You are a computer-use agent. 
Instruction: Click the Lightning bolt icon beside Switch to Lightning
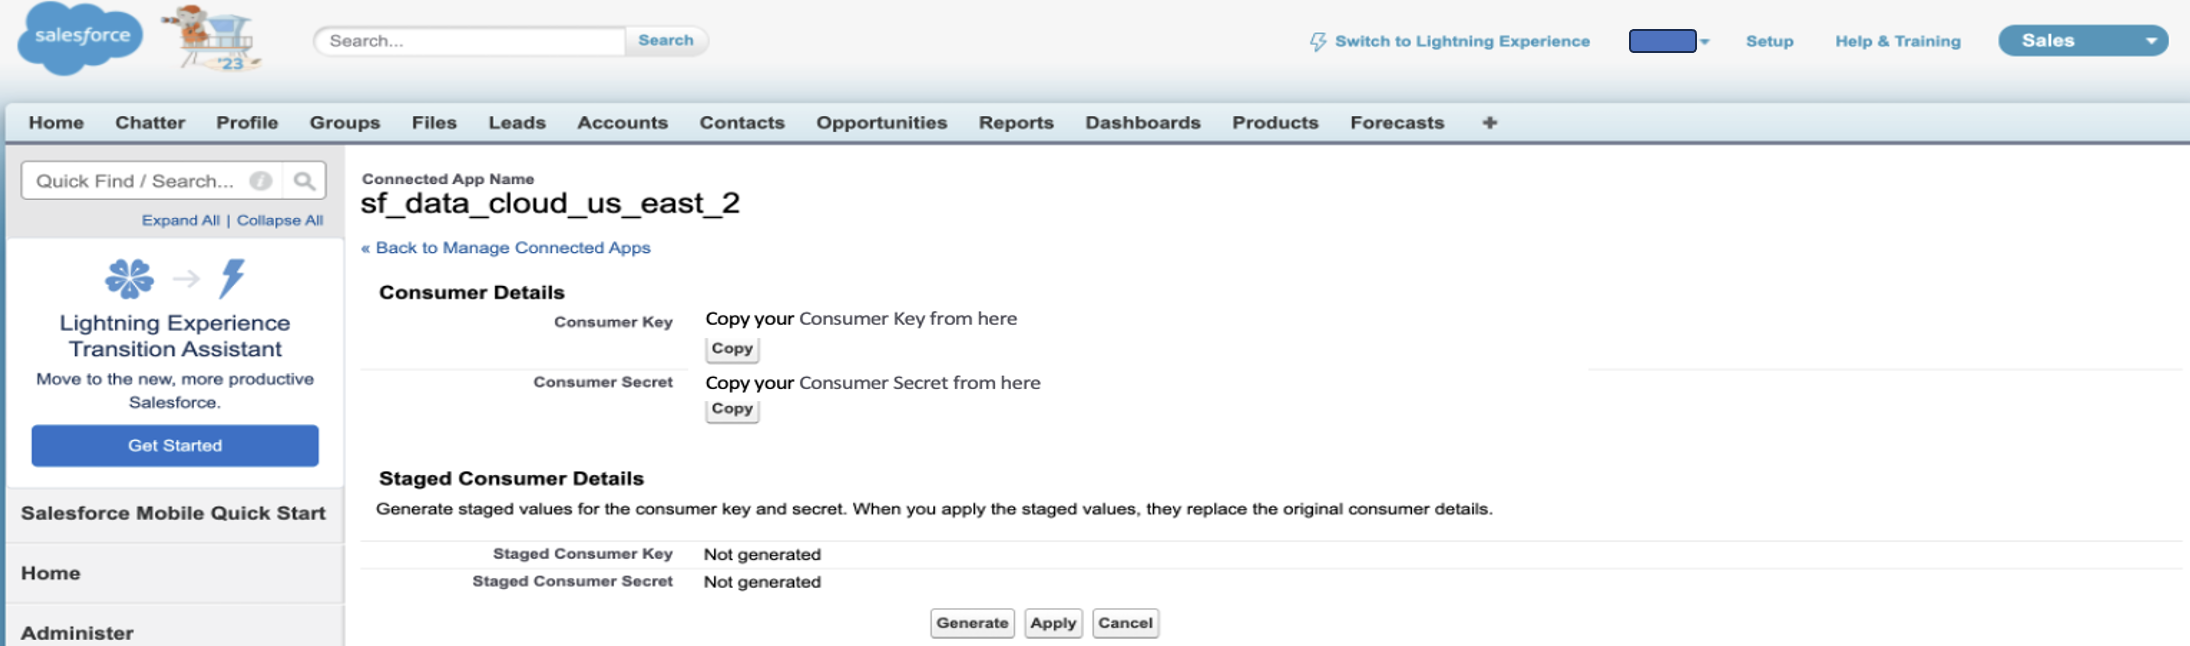(x=1318, y=41)
